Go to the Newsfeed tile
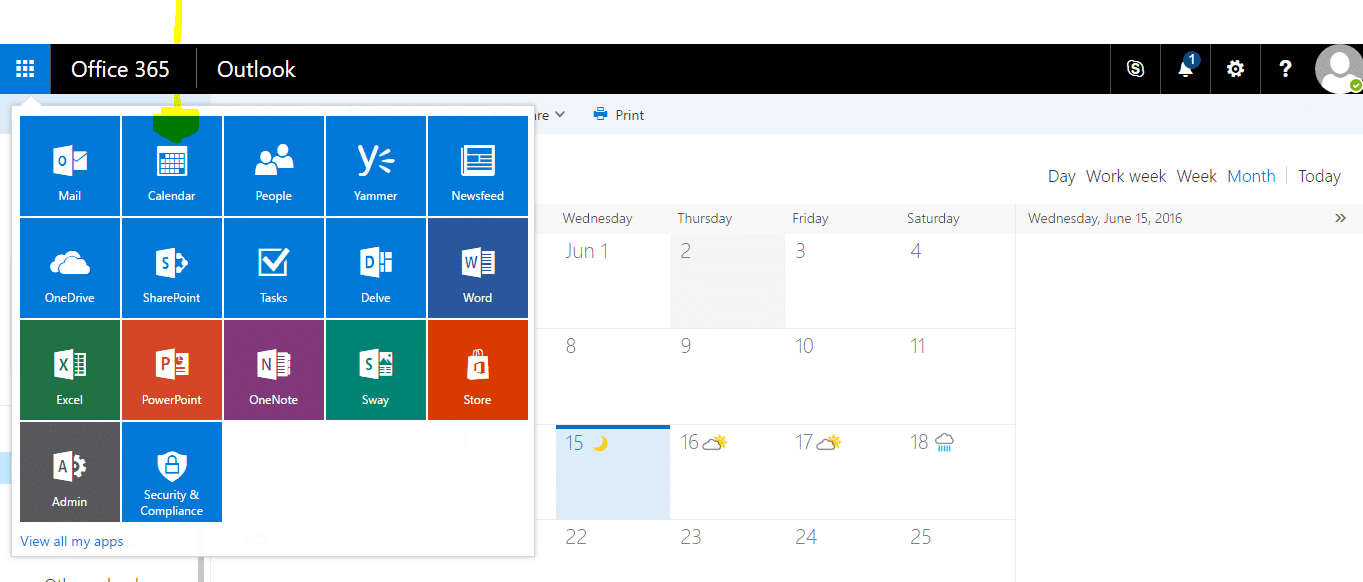This screenshot has width=1363, height=582. point(478,165)
